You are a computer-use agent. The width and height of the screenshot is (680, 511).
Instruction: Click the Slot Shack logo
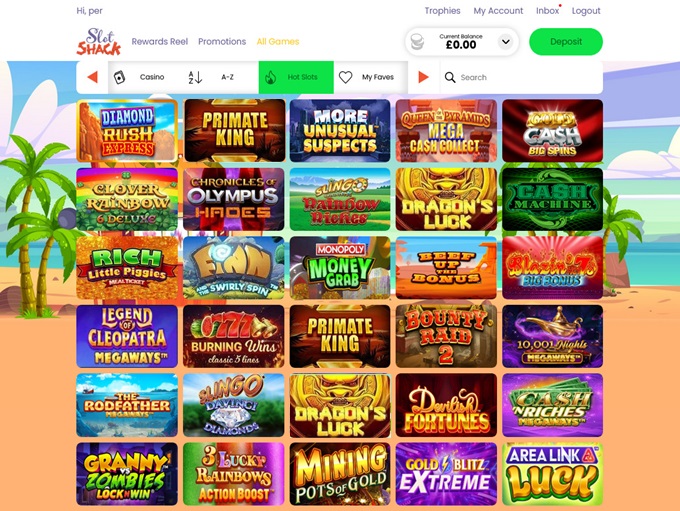98,42
